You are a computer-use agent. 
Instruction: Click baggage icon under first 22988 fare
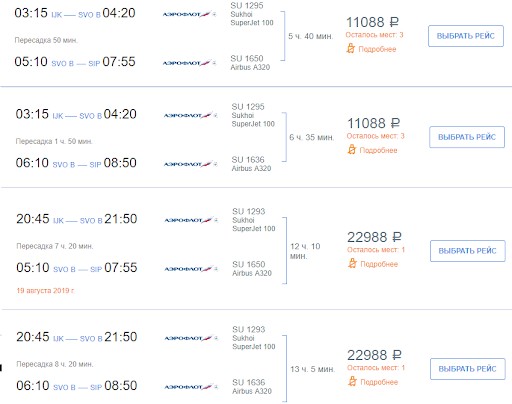(352, 264)
